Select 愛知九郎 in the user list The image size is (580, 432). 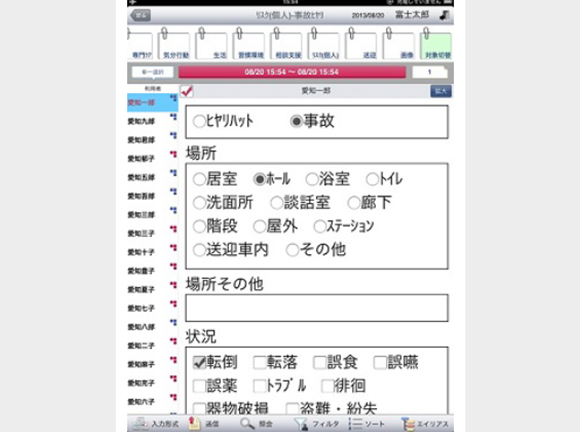tap(141, 121)
